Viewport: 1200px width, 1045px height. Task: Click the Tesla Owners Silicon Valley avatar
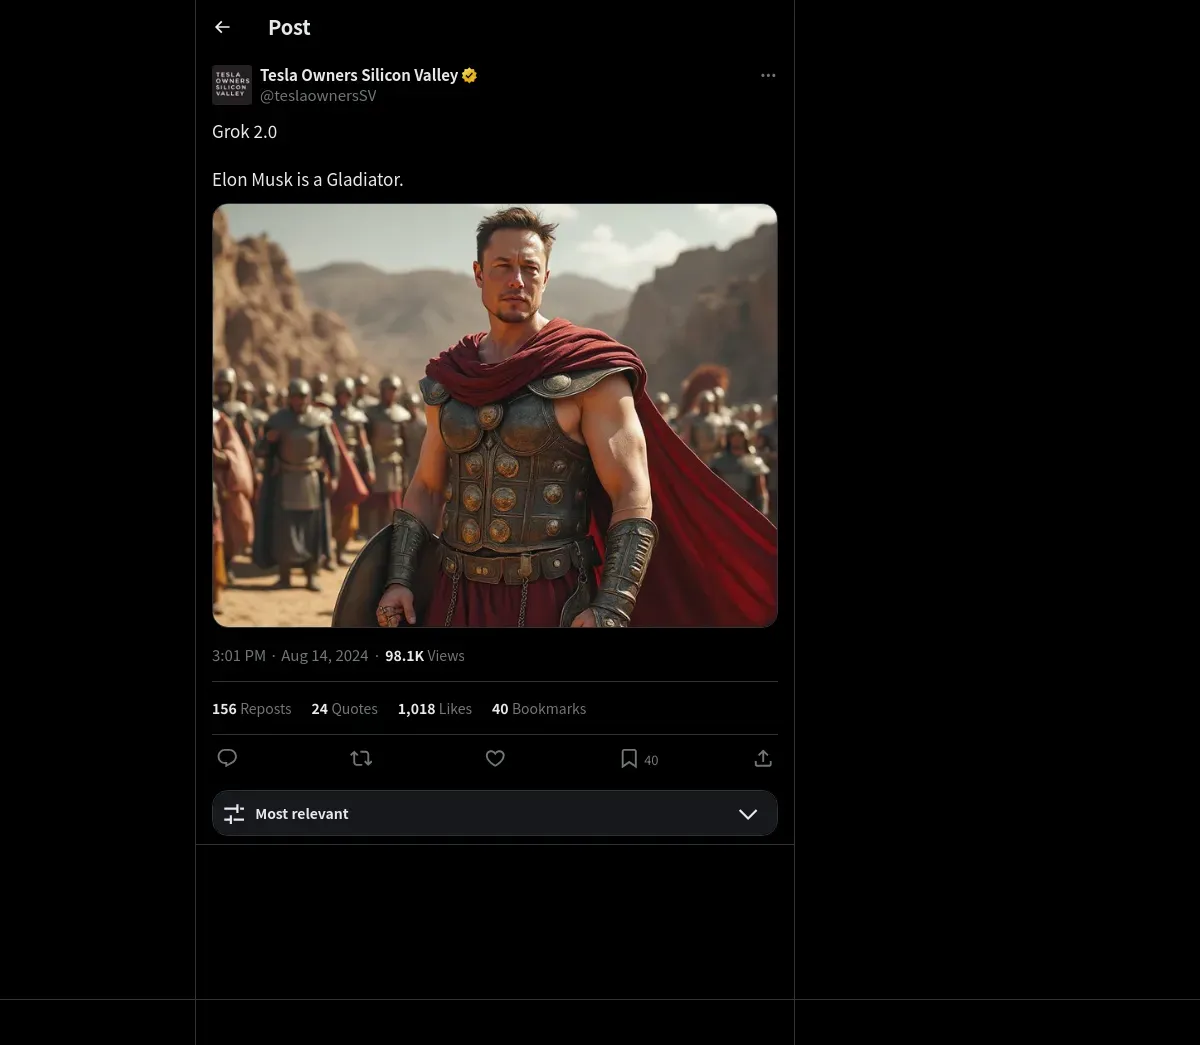[x=232, y=85]
